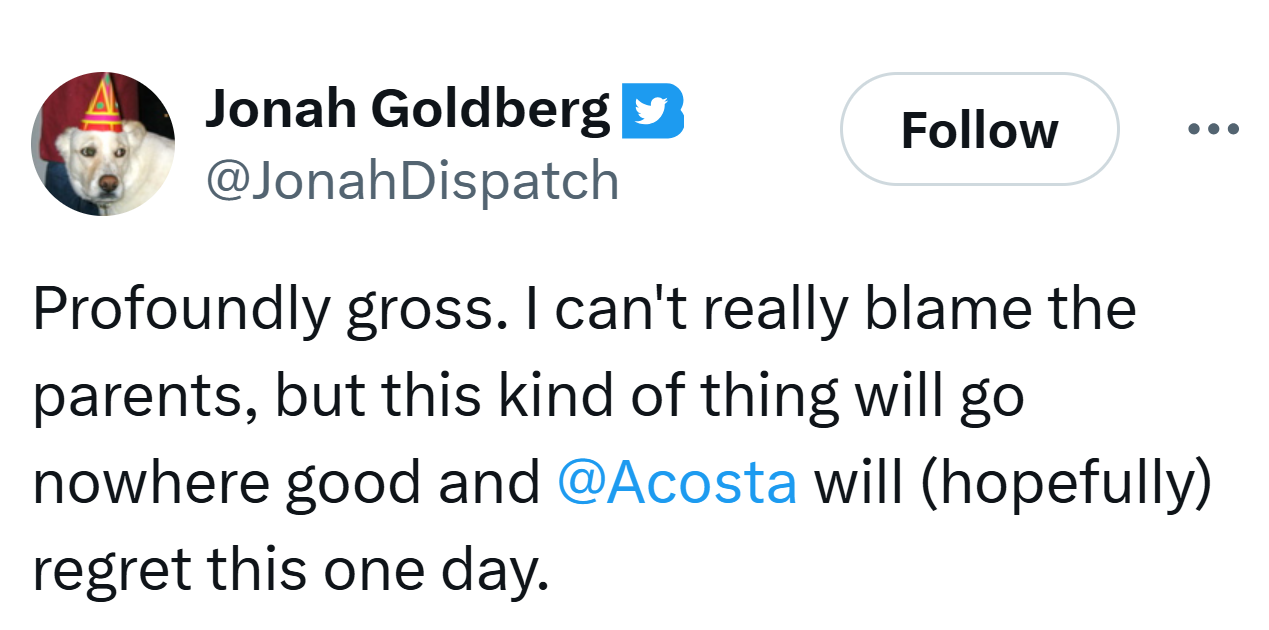
Task: Click the word "Jonah" in the display name
Action: pos(281,109)
